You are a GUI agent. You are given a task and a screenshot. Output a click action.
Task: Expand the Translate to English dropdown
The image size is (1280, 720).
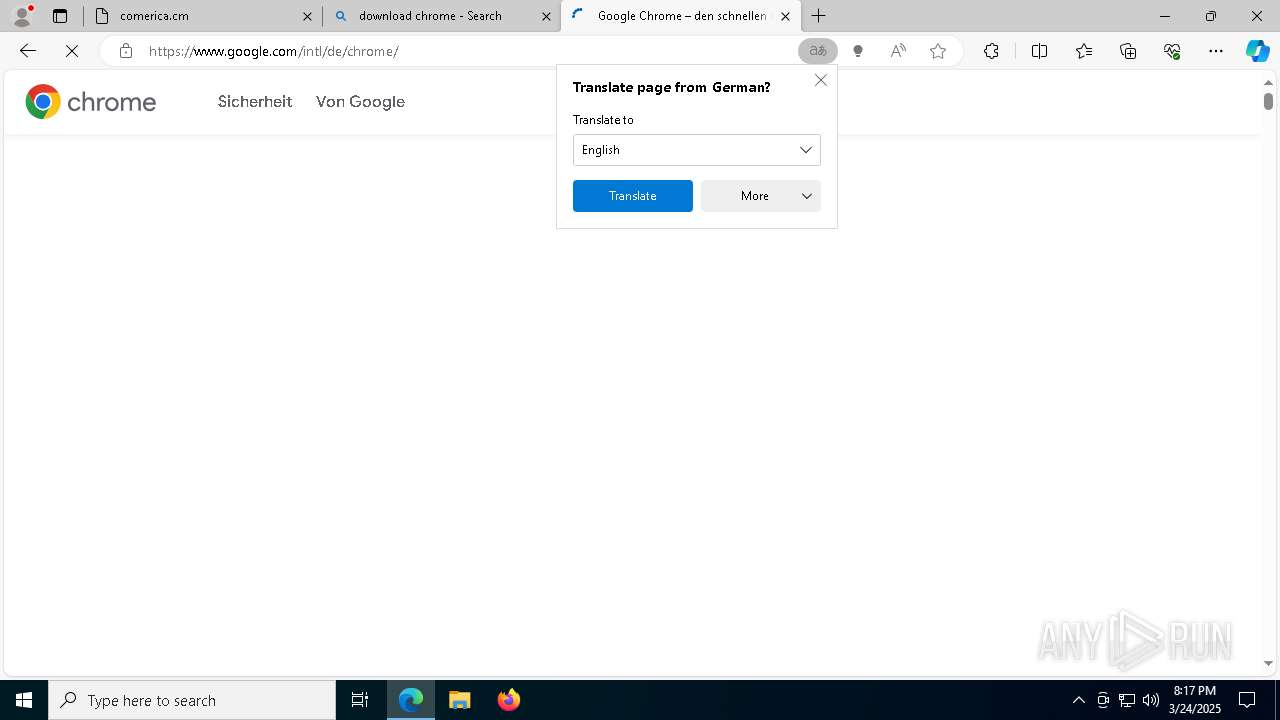pyautogui.click(x=697, y=150)
